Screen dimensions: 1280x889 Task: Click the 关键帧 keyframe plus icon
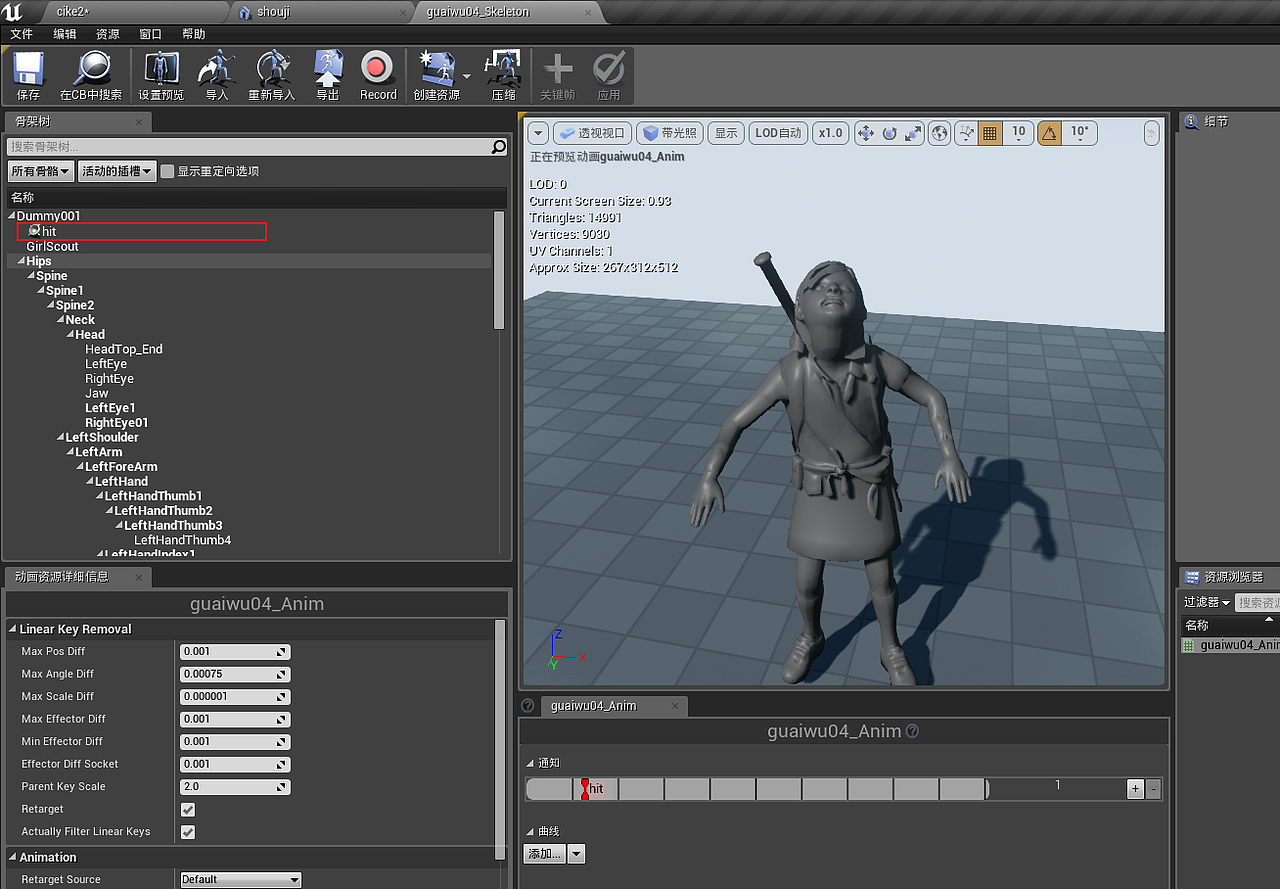pyautogui.click(x=558, y=69)
